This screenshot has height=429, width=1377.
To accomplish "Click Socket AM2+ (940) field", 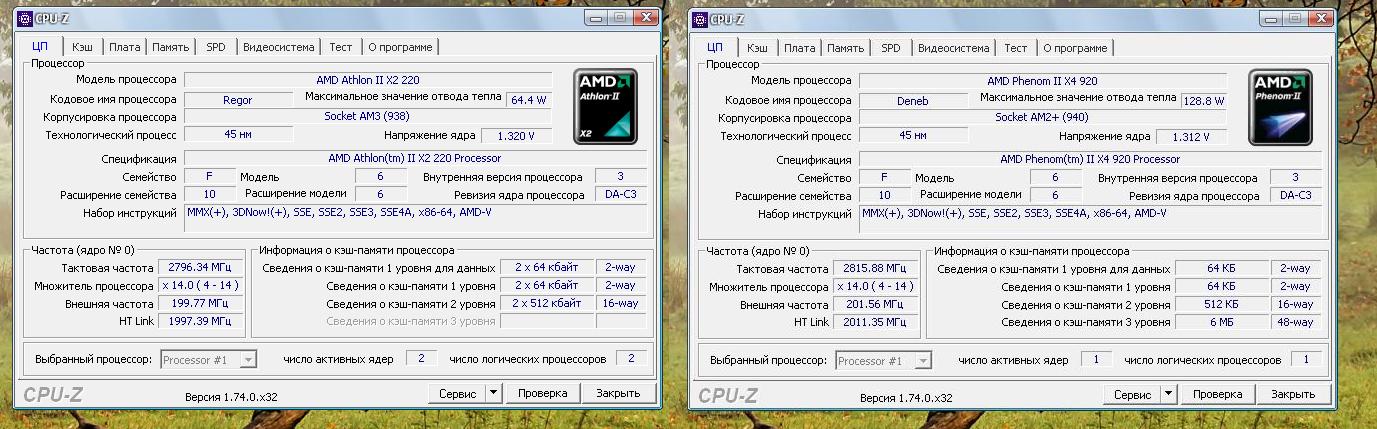I will 1043,117.
